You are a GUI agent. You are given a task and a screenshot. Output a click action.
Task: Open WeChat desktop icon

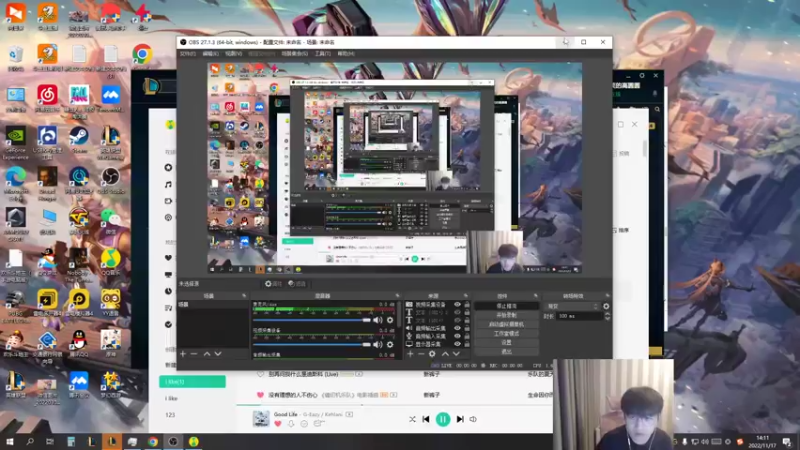click(111, 221)
